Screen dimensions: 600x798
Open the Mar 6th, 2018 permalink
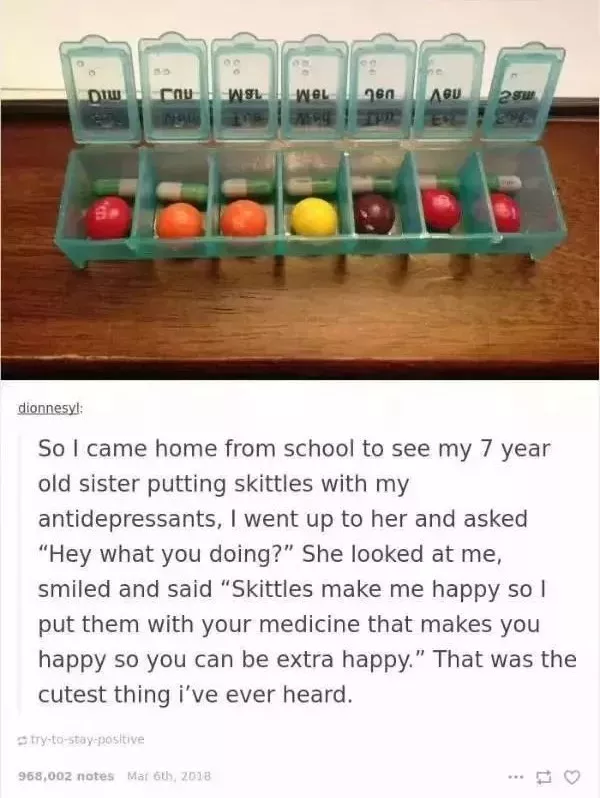pyautogui.click(x=168, y=776)
